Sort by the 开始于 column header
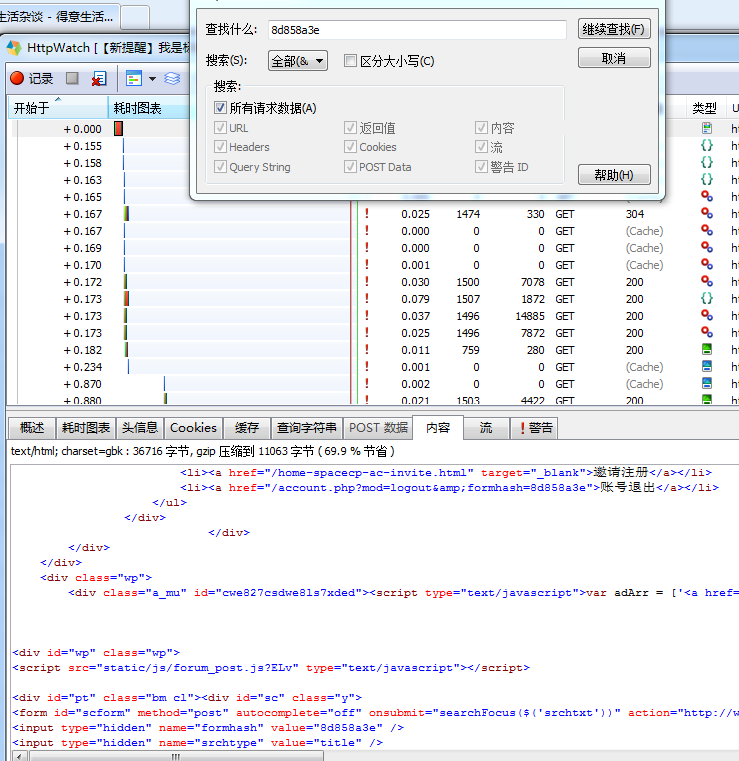 pyautogui.click(x=57, y=108)
